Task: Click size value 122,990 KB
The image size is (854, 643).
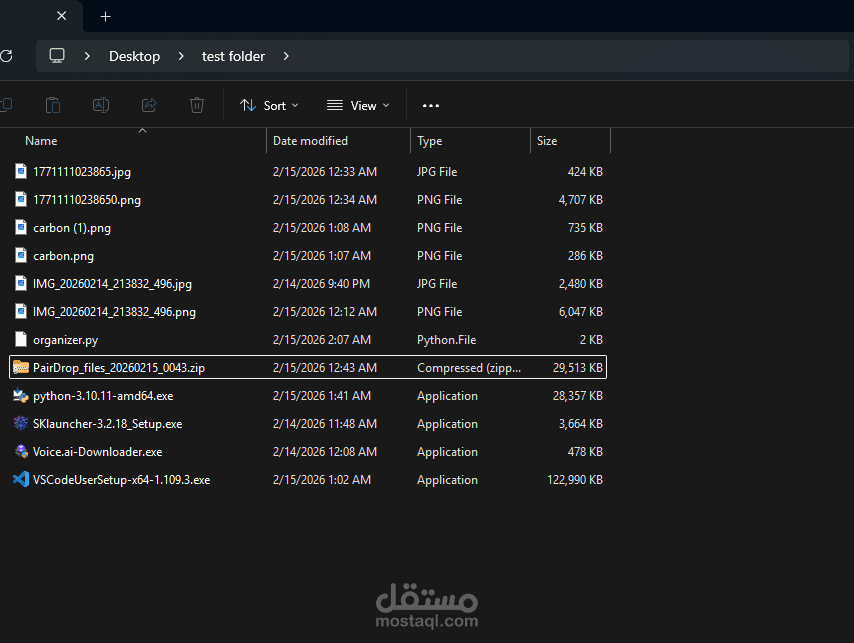Action: pos(575,480)
